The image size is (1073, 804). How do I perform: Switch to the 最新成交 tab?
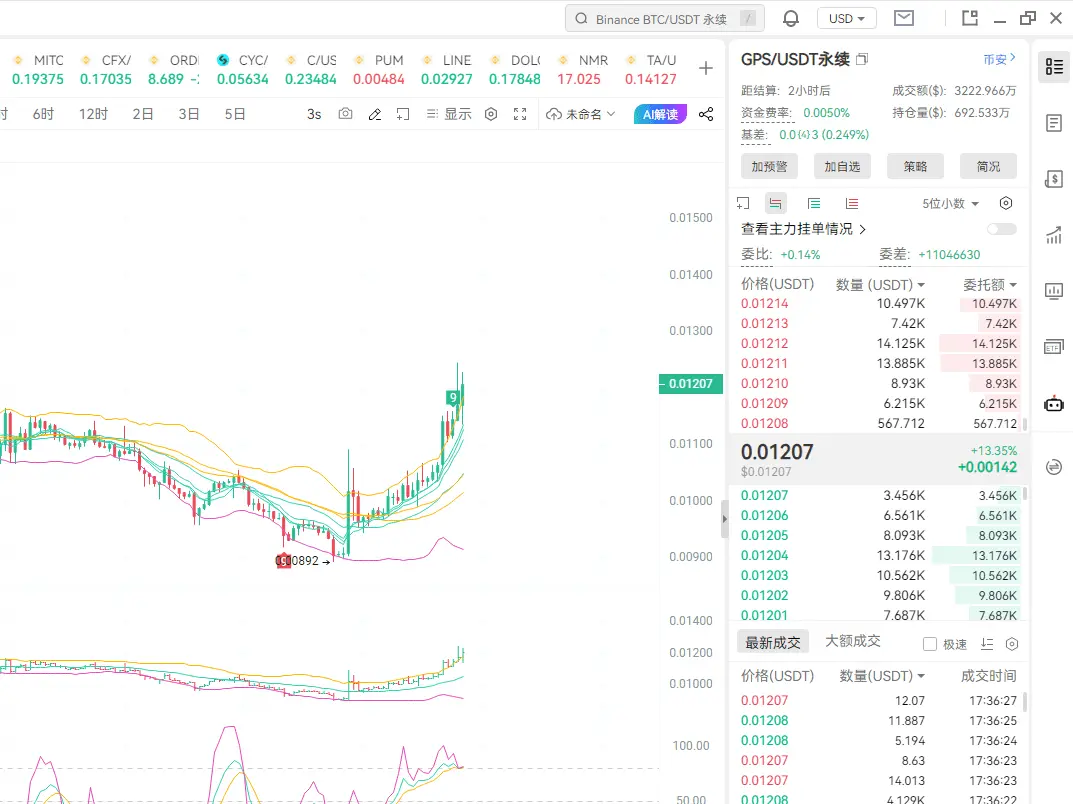coord(773,643)
